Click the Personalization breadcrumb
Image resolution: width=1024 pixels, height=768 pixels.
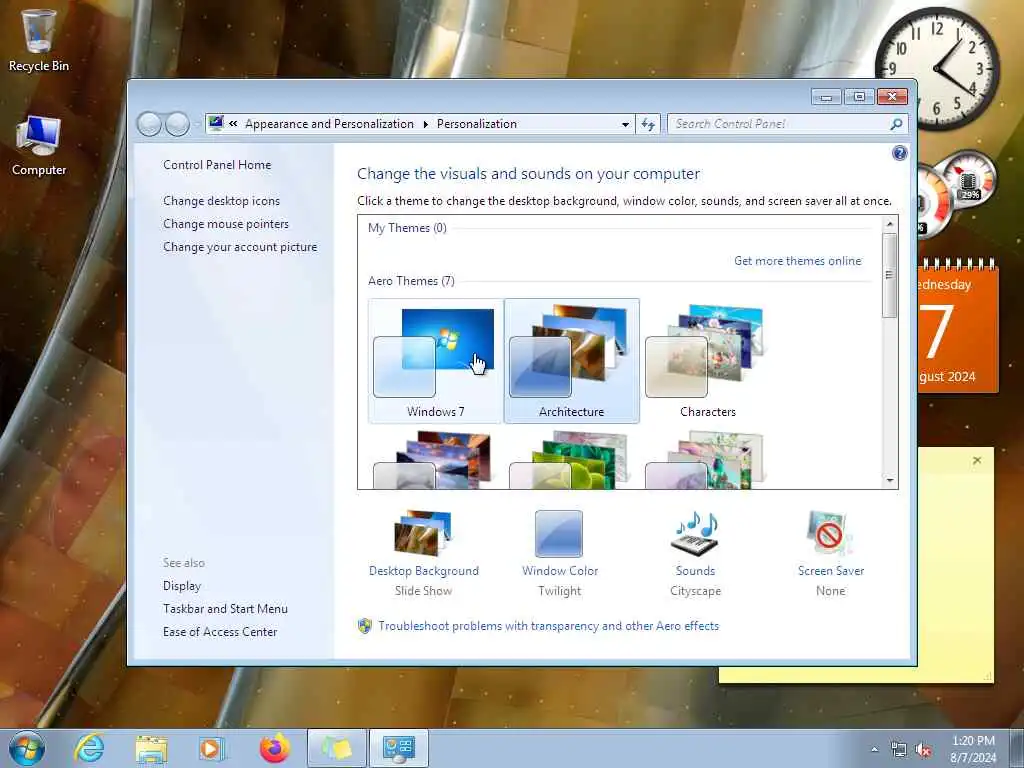(477, 123)
